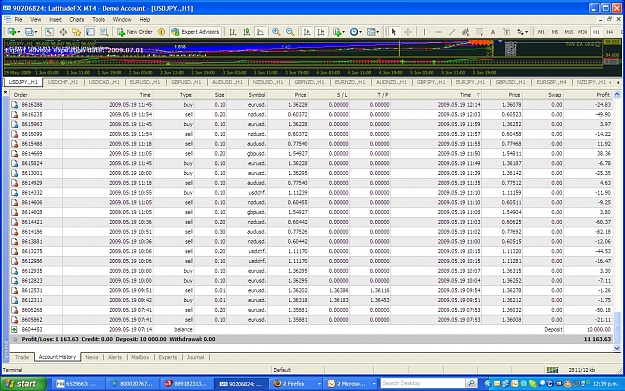
Task: Open the Profiles dropdown in toolbar
Action: click(x=31, y=32)
